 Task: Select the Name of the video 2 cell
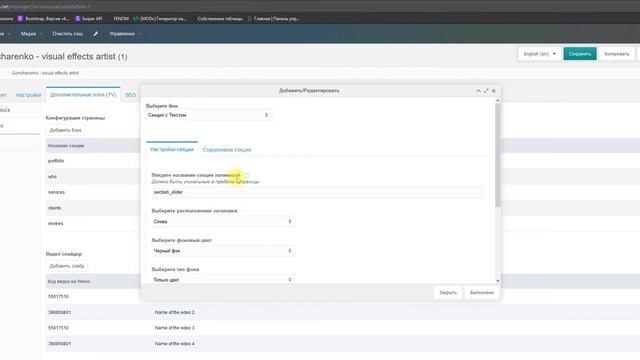[x=175, y=312]
